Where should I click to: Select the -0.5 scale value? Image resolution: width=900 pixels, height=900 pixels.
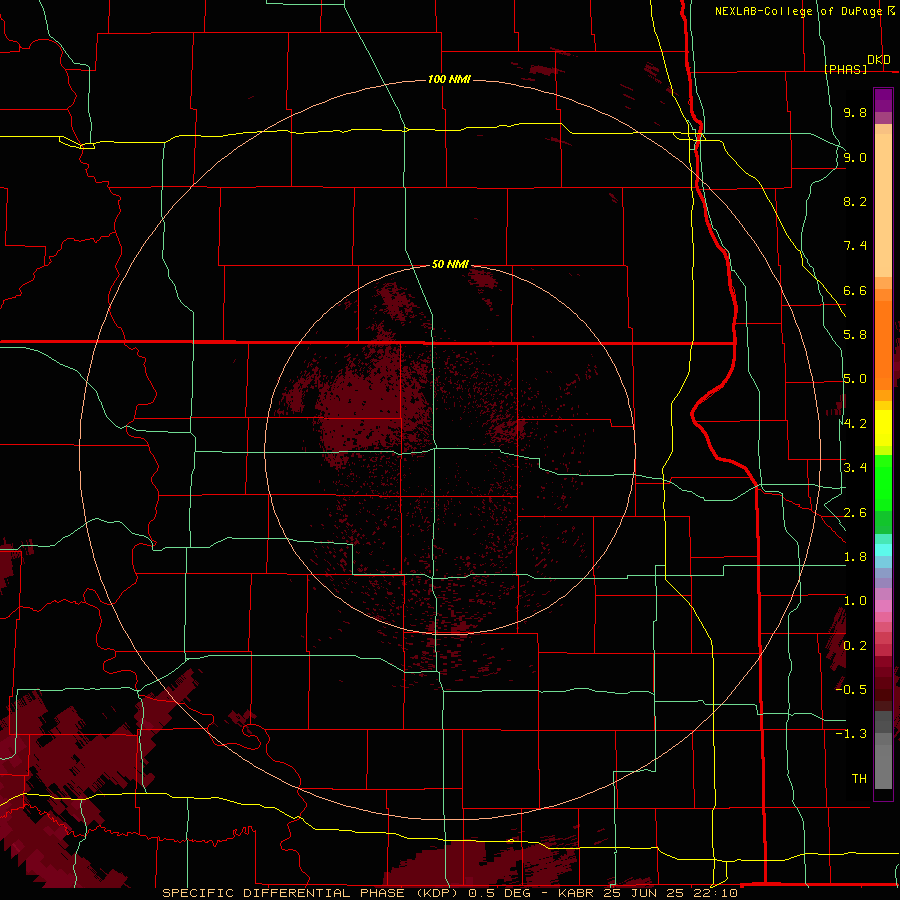click(x=851, y=690)
